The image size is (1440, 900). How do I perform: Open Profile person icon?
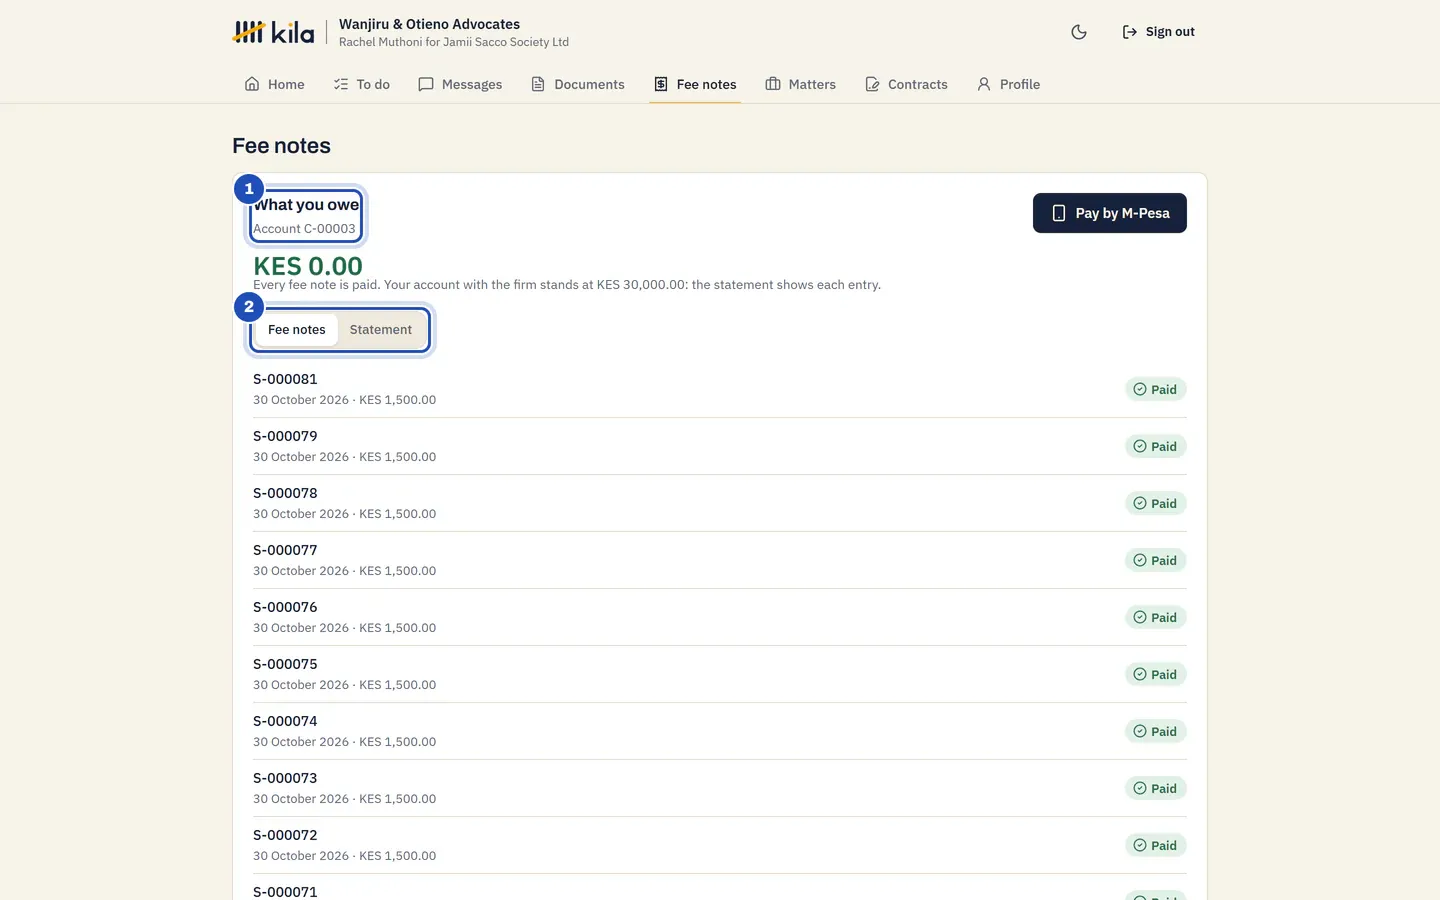984,84
